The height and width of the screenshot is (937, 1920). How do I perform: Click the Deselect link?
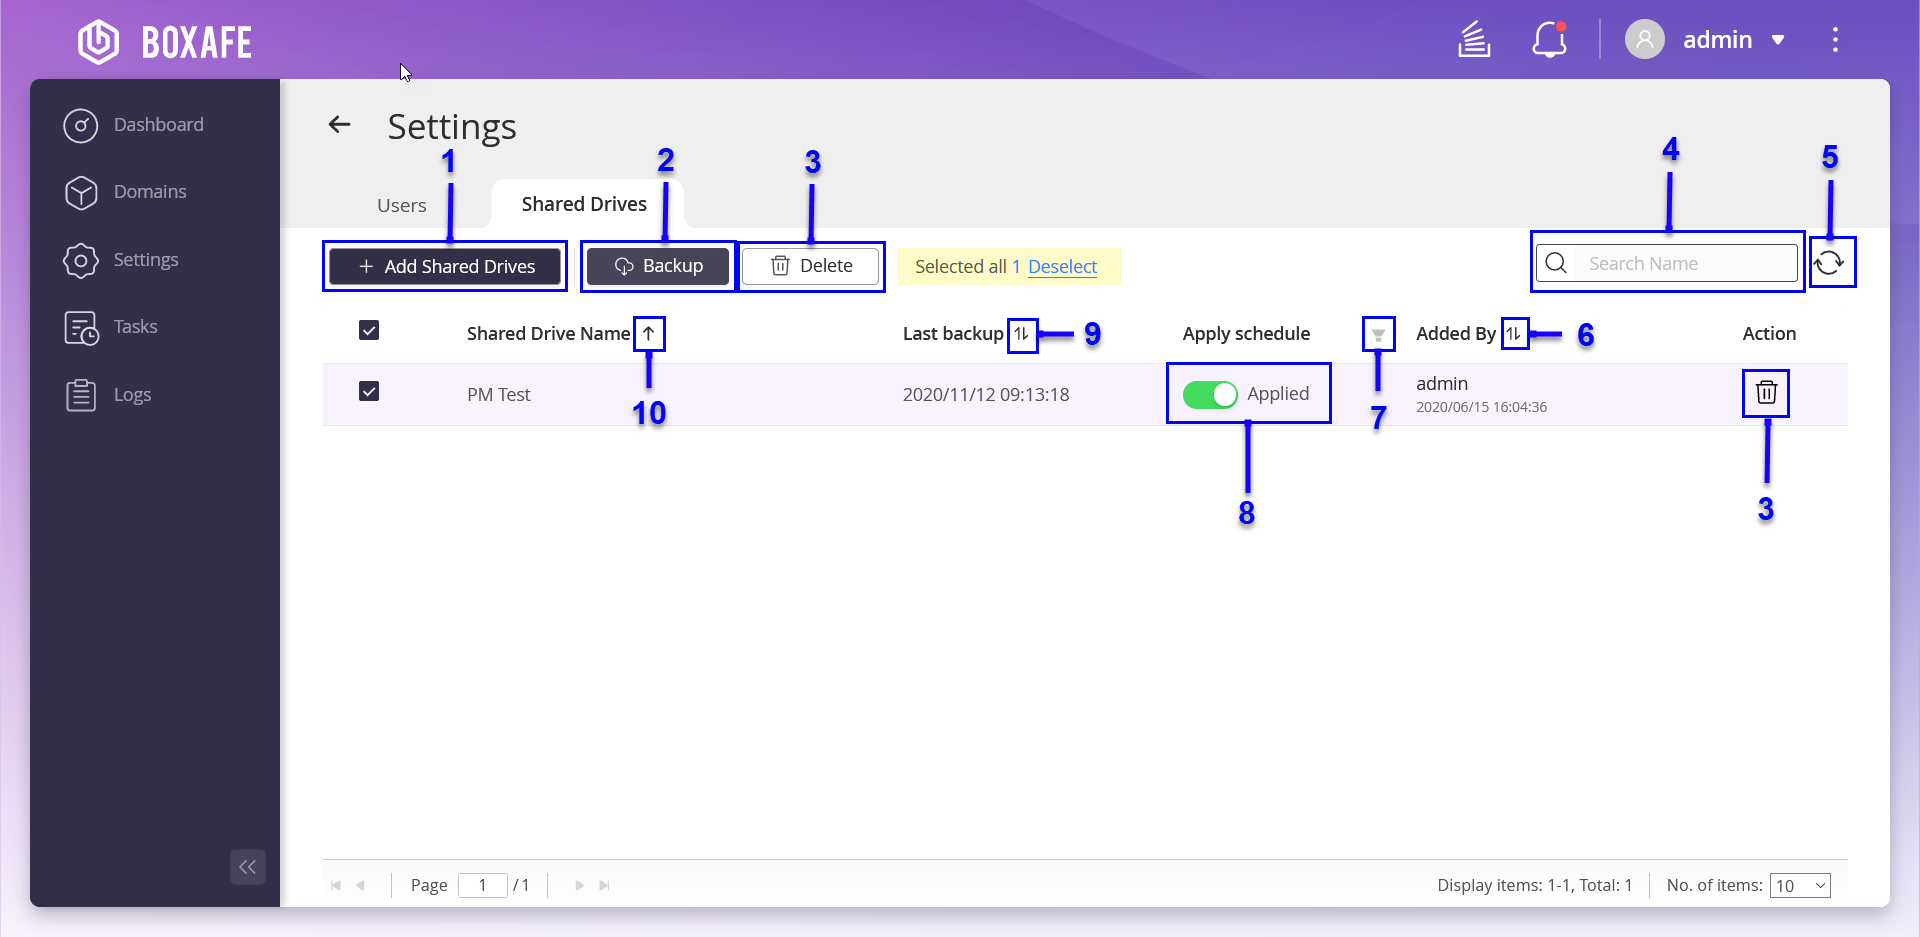1062,267
